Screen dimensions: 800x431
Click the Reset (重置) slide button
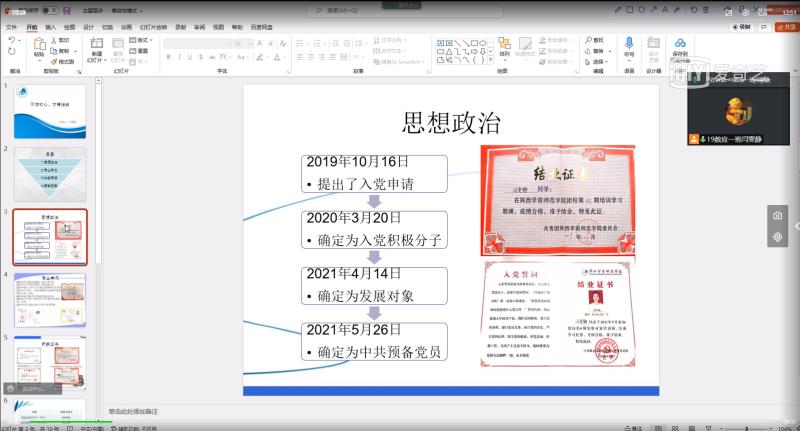pyautogui.click(x=139, y=51)
